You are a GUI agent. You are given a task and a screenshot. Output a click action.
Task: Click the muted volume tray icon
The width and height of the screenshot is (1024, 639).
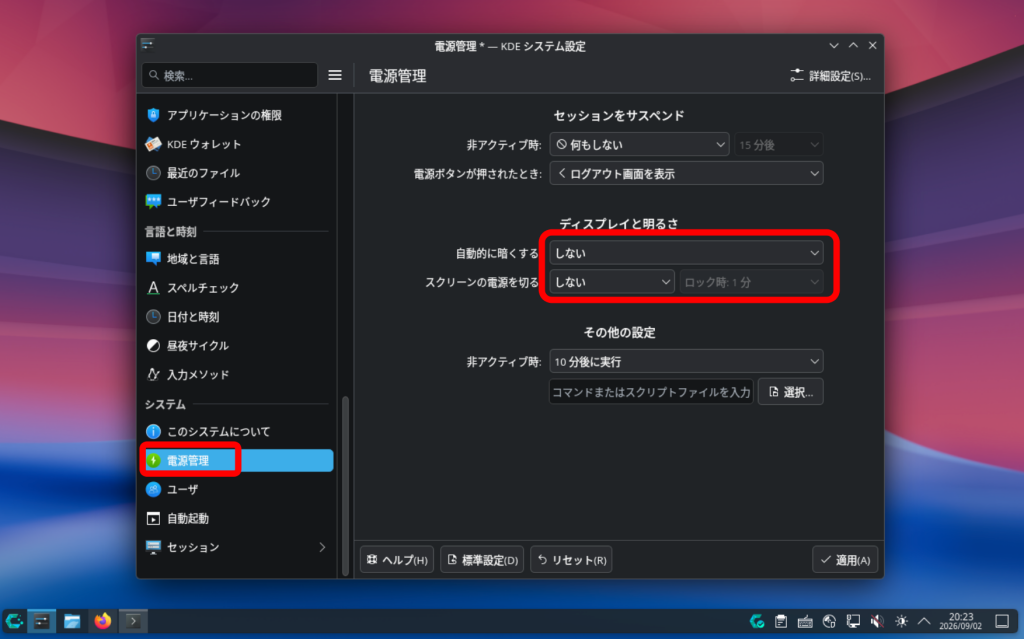pos(877,621)
